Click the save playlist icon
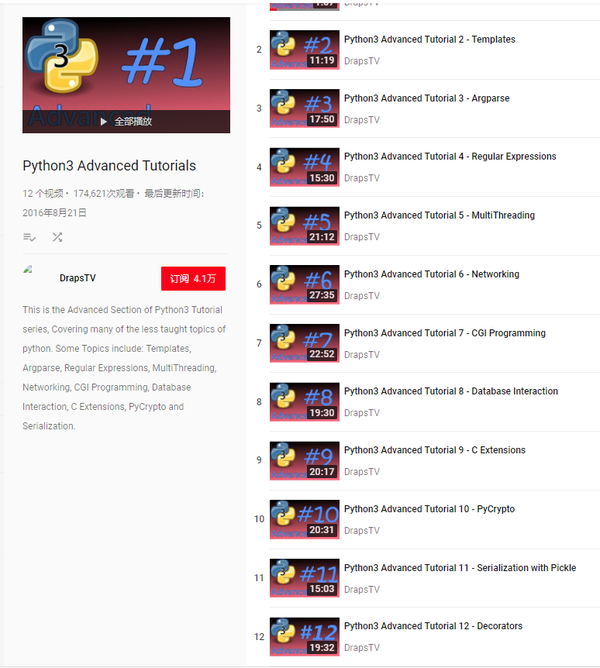600x668 pixels. pyautogui.click(x=29, y=237)
